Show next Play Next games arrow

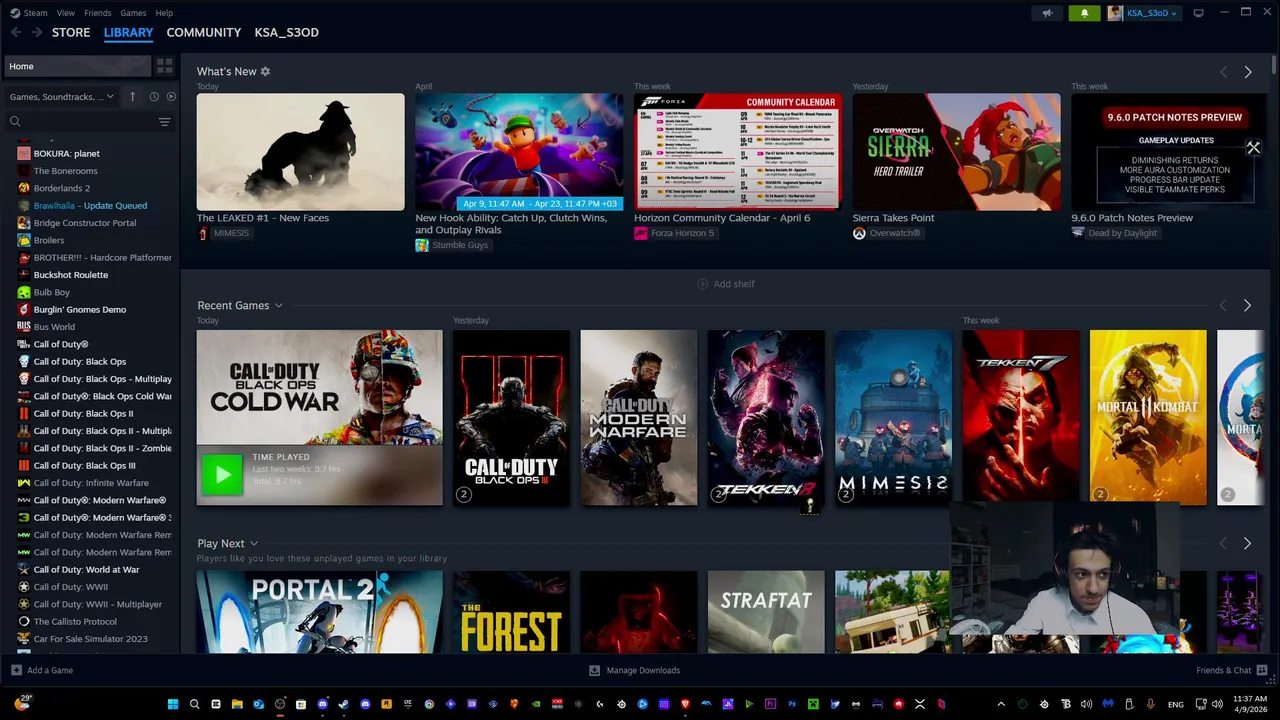pos(1247,543)
